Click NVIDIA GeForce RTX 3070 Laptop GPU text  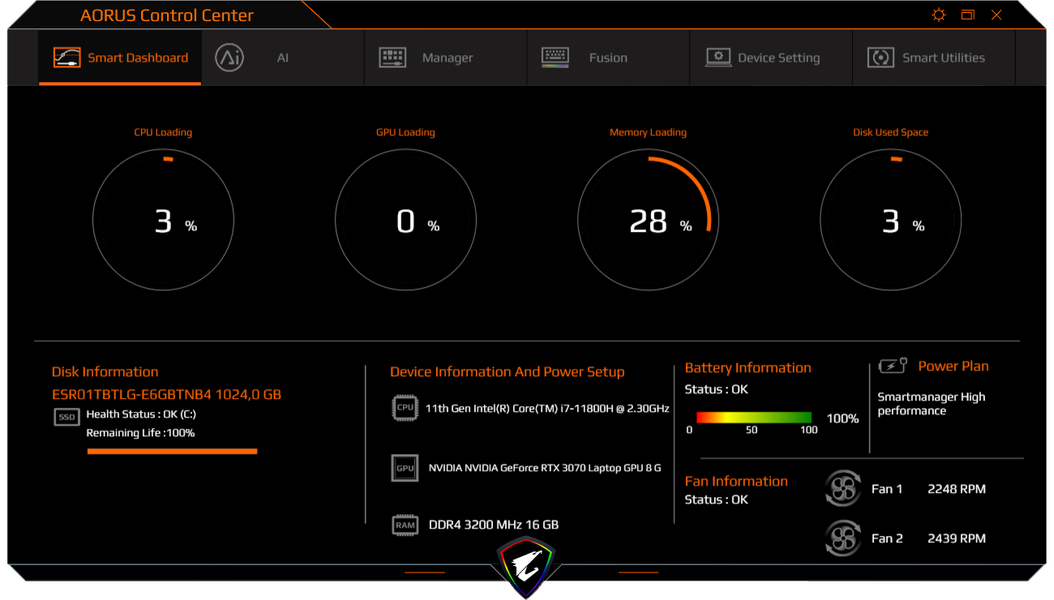click(x=544, y=468)
